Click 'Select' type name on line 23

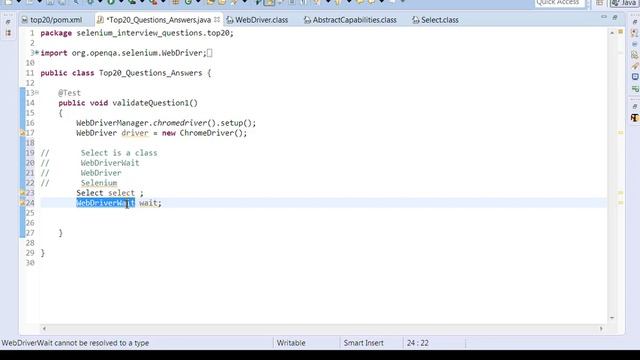click(90, 193)
